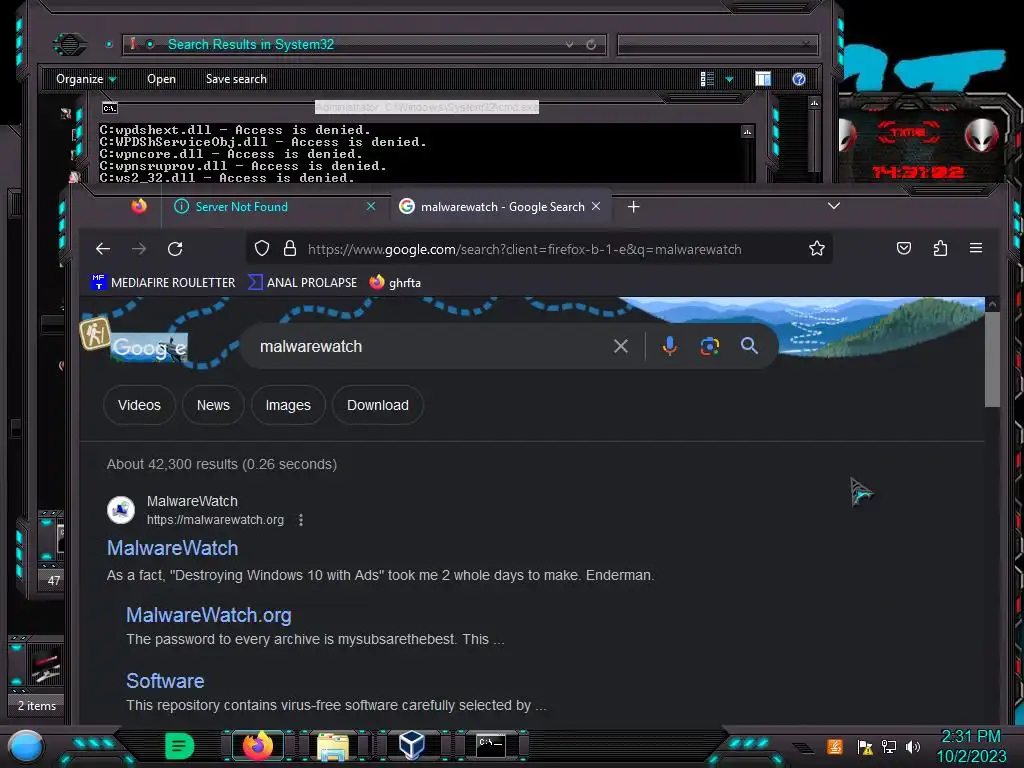Click Open in Explorer toolbar
Image resolution: width=1024 pixels, height=768 pixels.
[x=161, y=79]
